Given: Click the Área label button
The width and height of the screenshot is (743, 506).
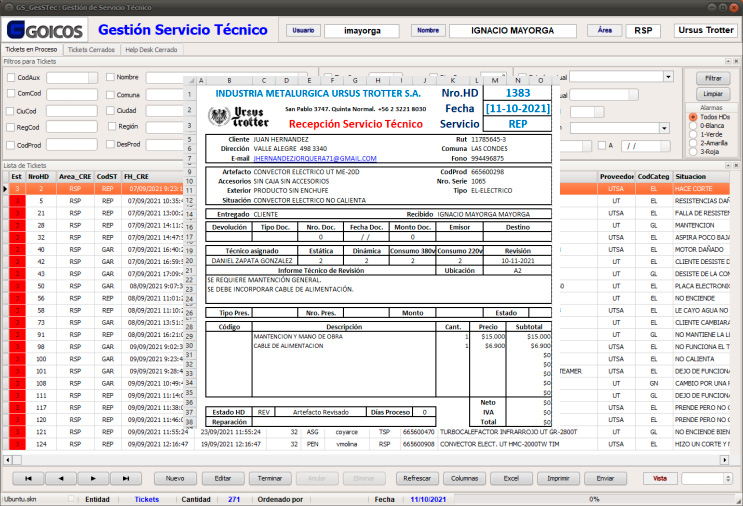Looking at the screenshot, I should (x=605, y=30).
